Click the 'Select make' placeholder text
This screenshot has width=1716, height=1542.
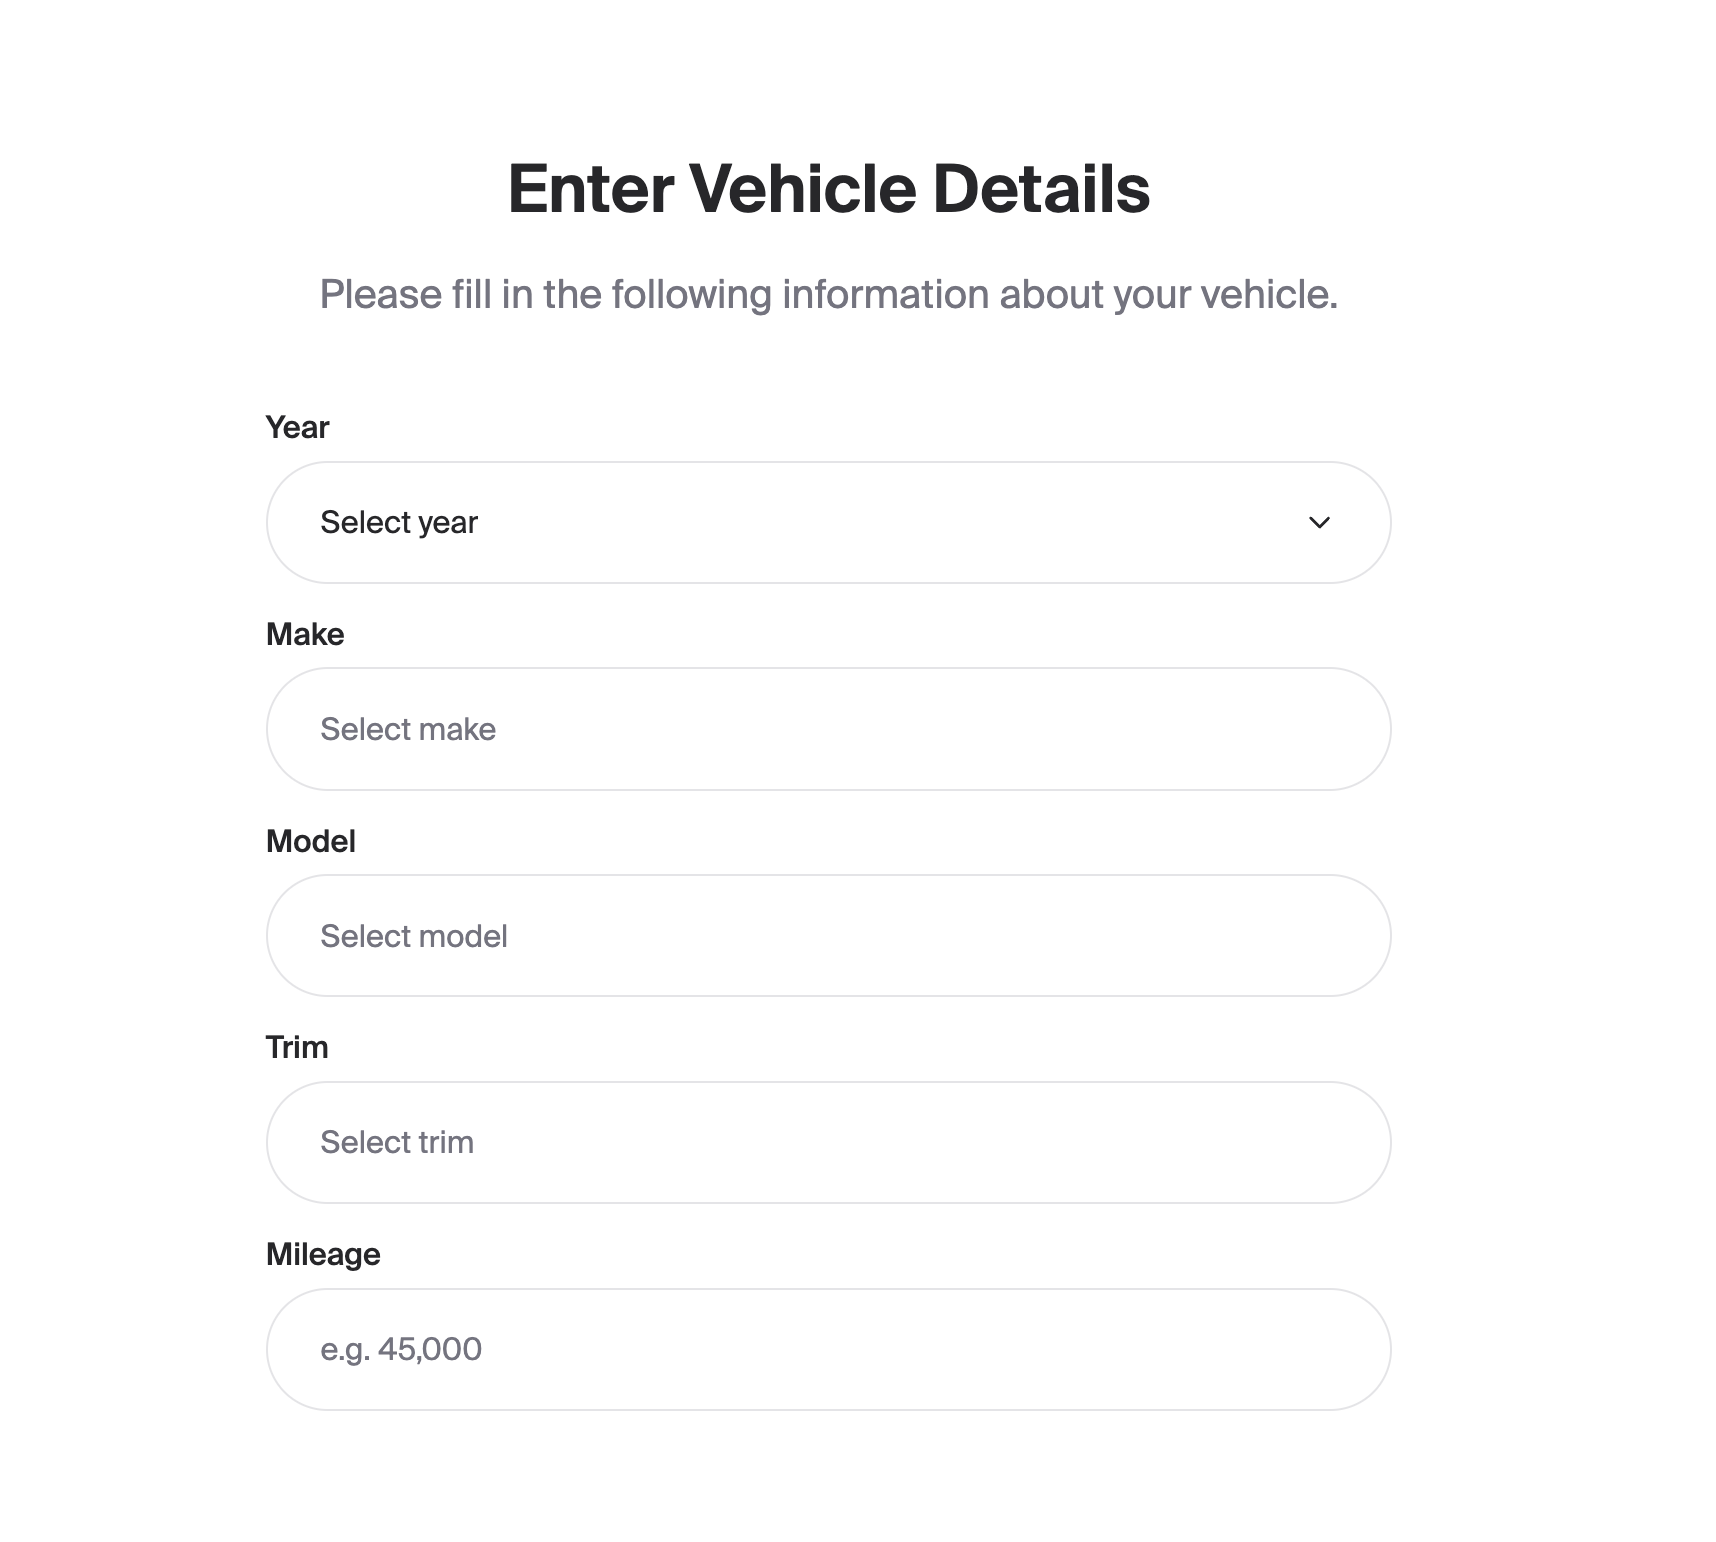pos(408,729)
